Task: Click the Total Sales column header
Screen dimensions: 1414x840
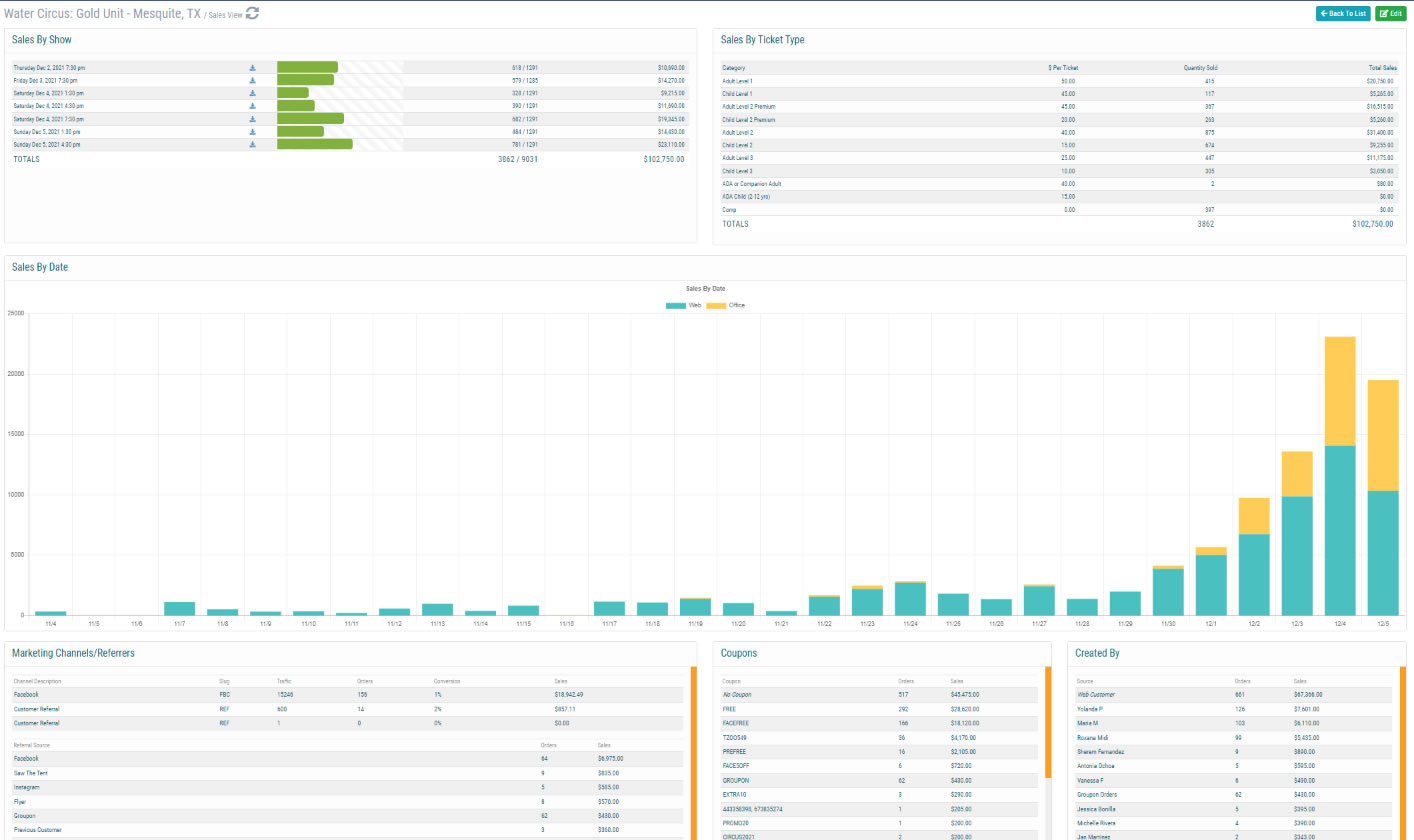Action: [1382, 67]
